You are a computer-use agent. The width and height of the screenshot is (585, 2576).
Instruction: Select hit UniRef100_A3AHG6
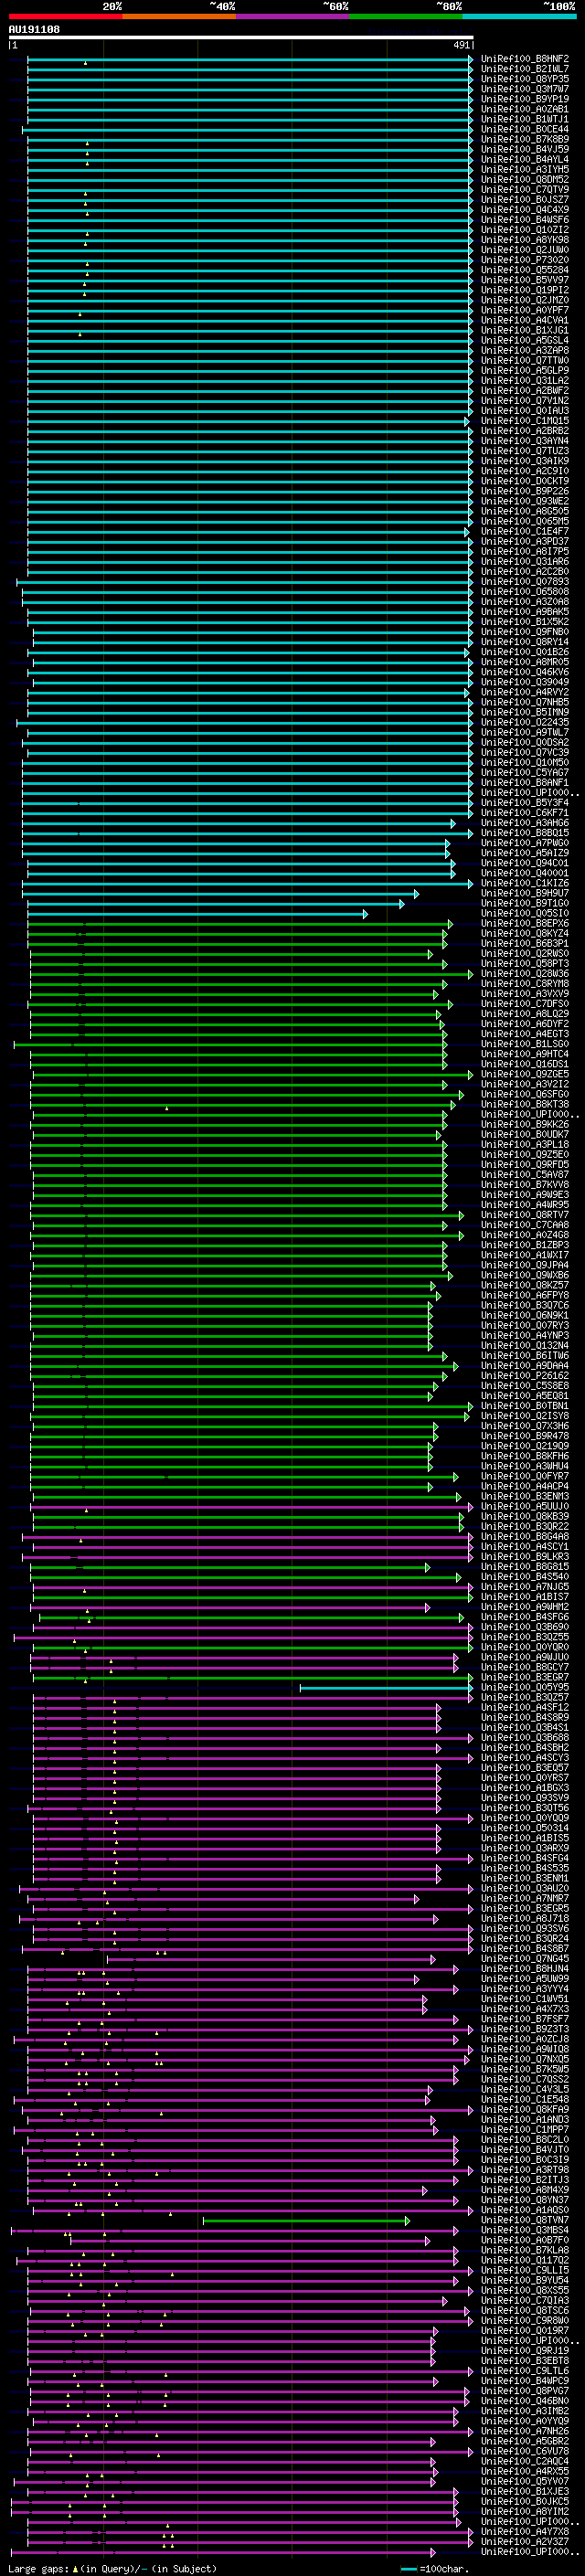click(525, 823)
